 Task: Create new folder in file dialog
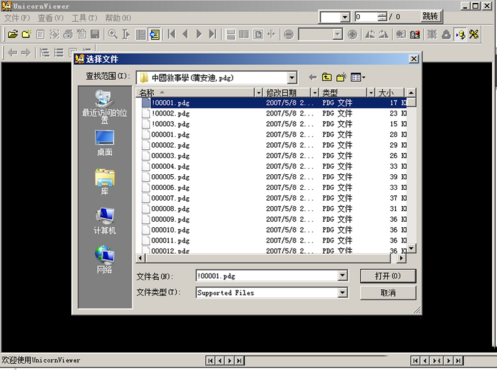[x=341, y=77]
